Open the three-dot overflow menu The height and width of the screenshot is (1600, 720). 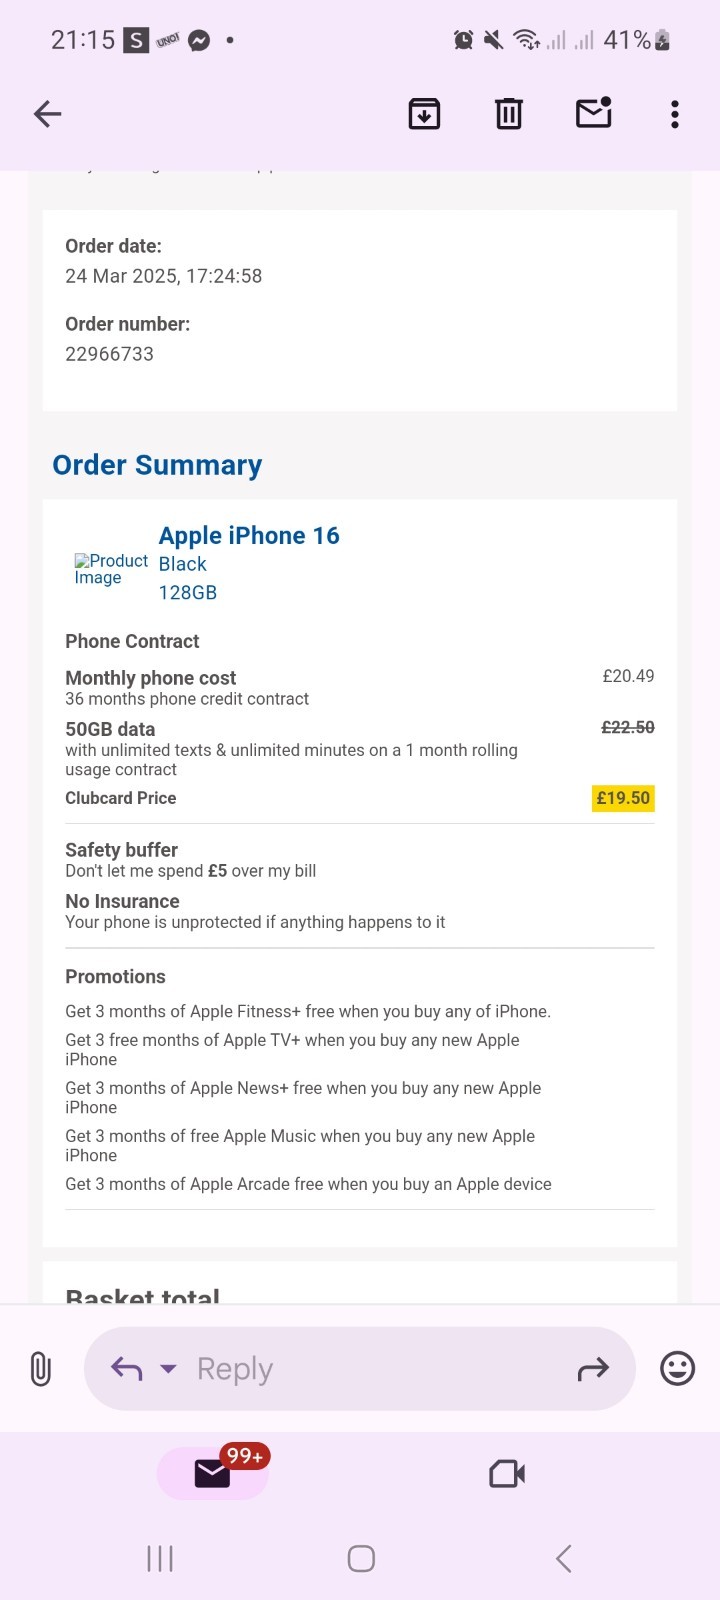point(675,113)
